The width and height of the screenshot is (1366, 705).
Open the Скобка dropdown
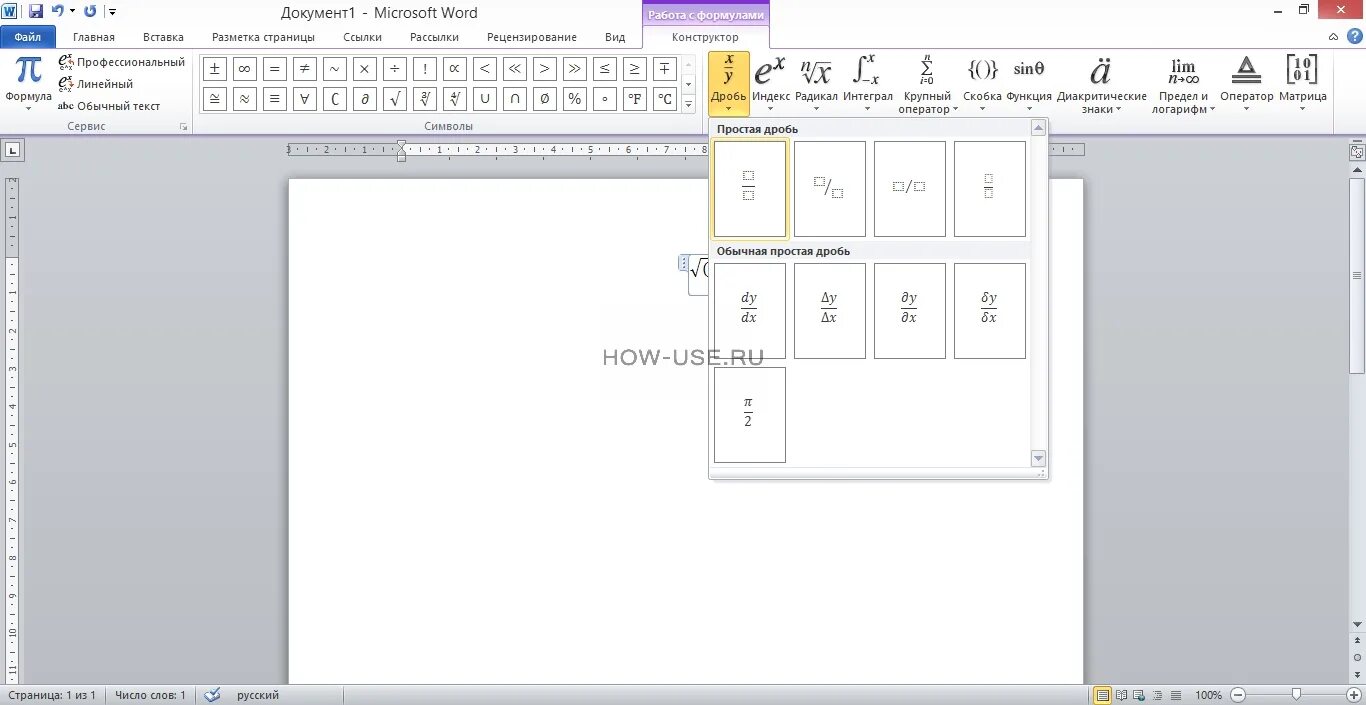point(982,84)
